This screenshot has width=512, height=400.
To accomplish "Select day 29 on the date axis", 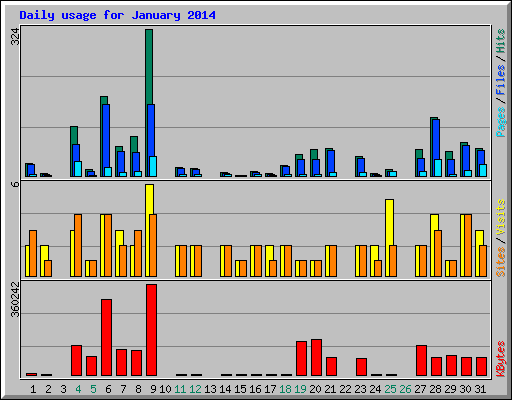I will coord(450,389).
